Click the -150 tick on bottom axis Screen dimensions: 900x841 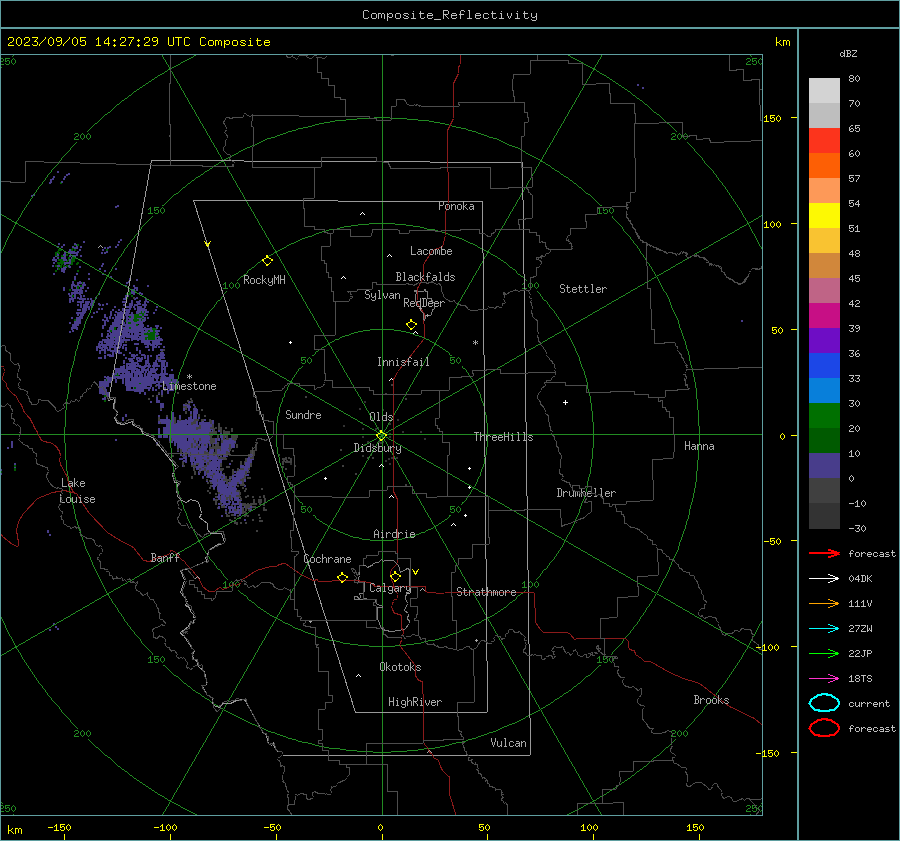pos(59,827)
